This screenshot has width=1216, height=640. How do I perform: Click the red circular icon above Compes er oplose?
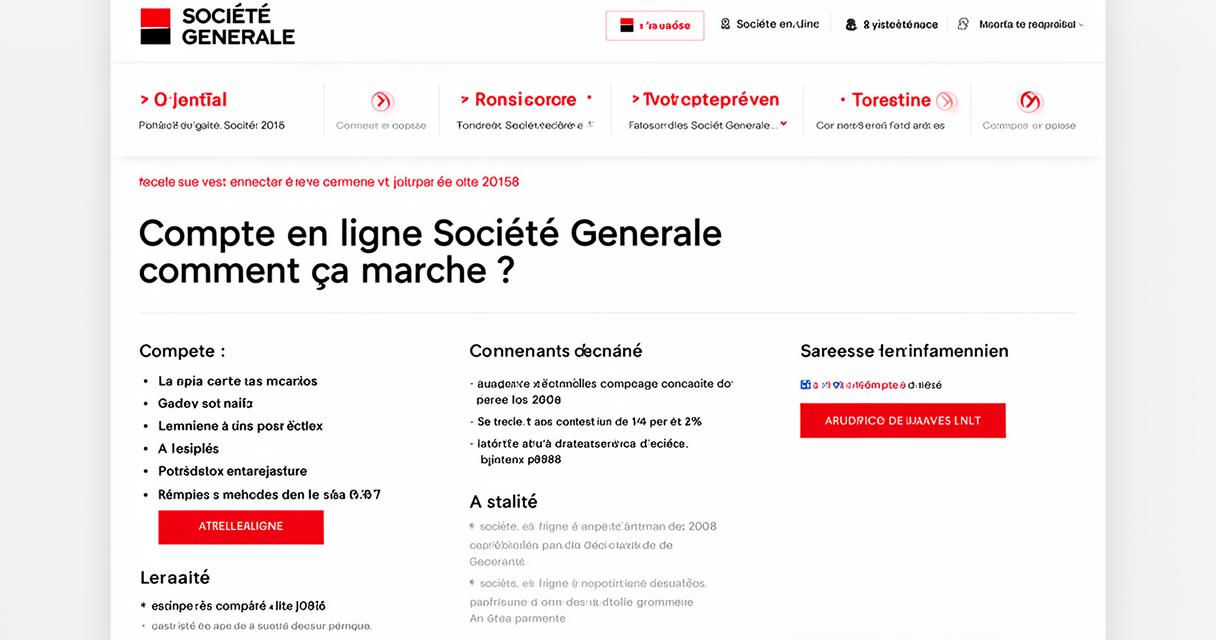(x=1029, y=101)
